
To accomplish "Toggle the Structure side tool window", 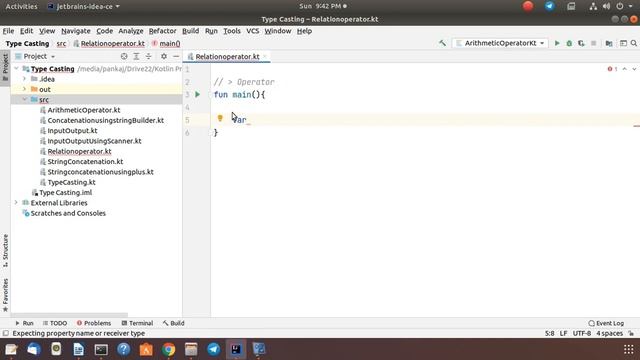I will point(5,251).
